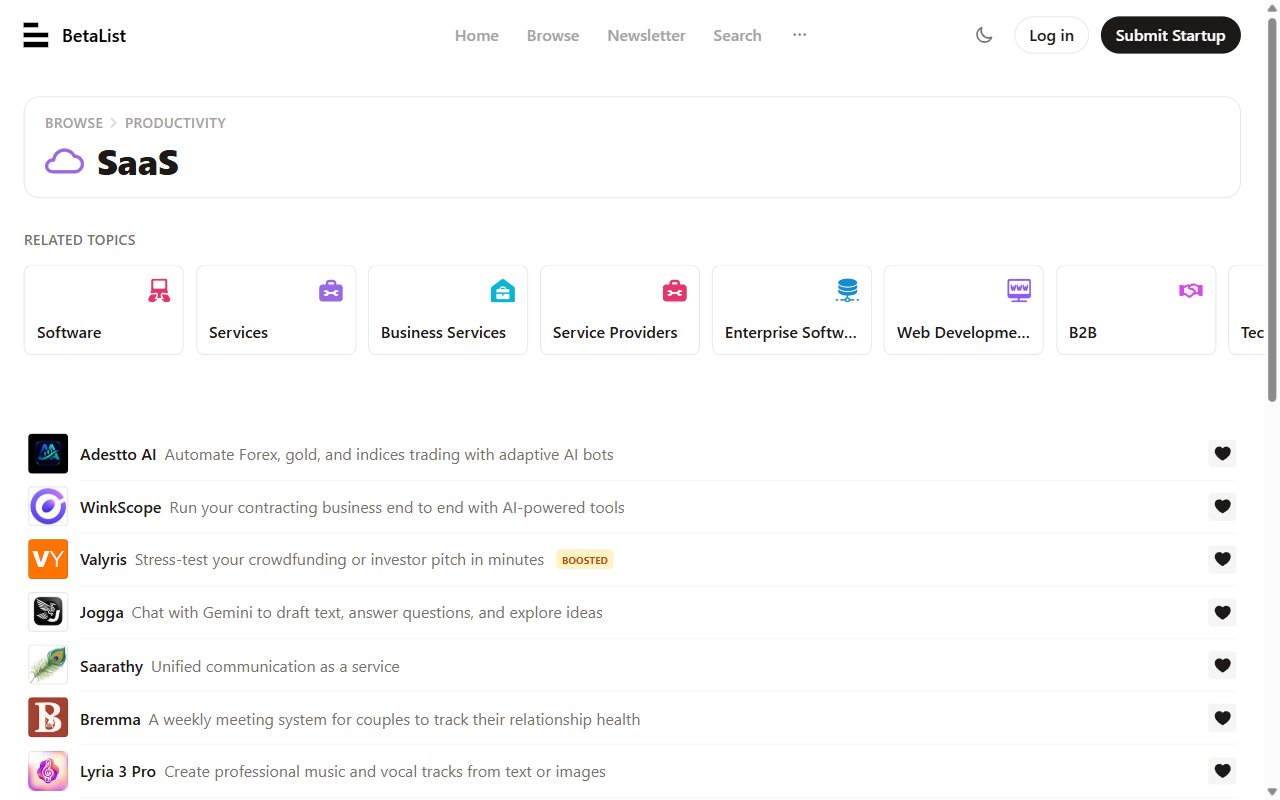Screen dimensions: 1280x800
Task: Click the Web Development www monitor icon
Action: pos(1019,291)
